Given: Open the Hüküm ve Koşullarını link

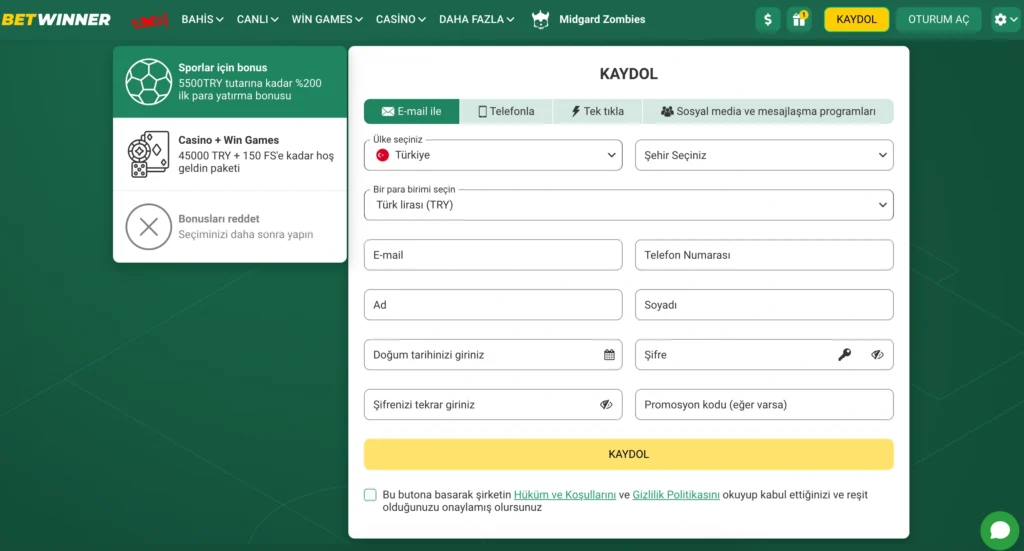Looking at the screenshot, I should [x=564, y=495].
